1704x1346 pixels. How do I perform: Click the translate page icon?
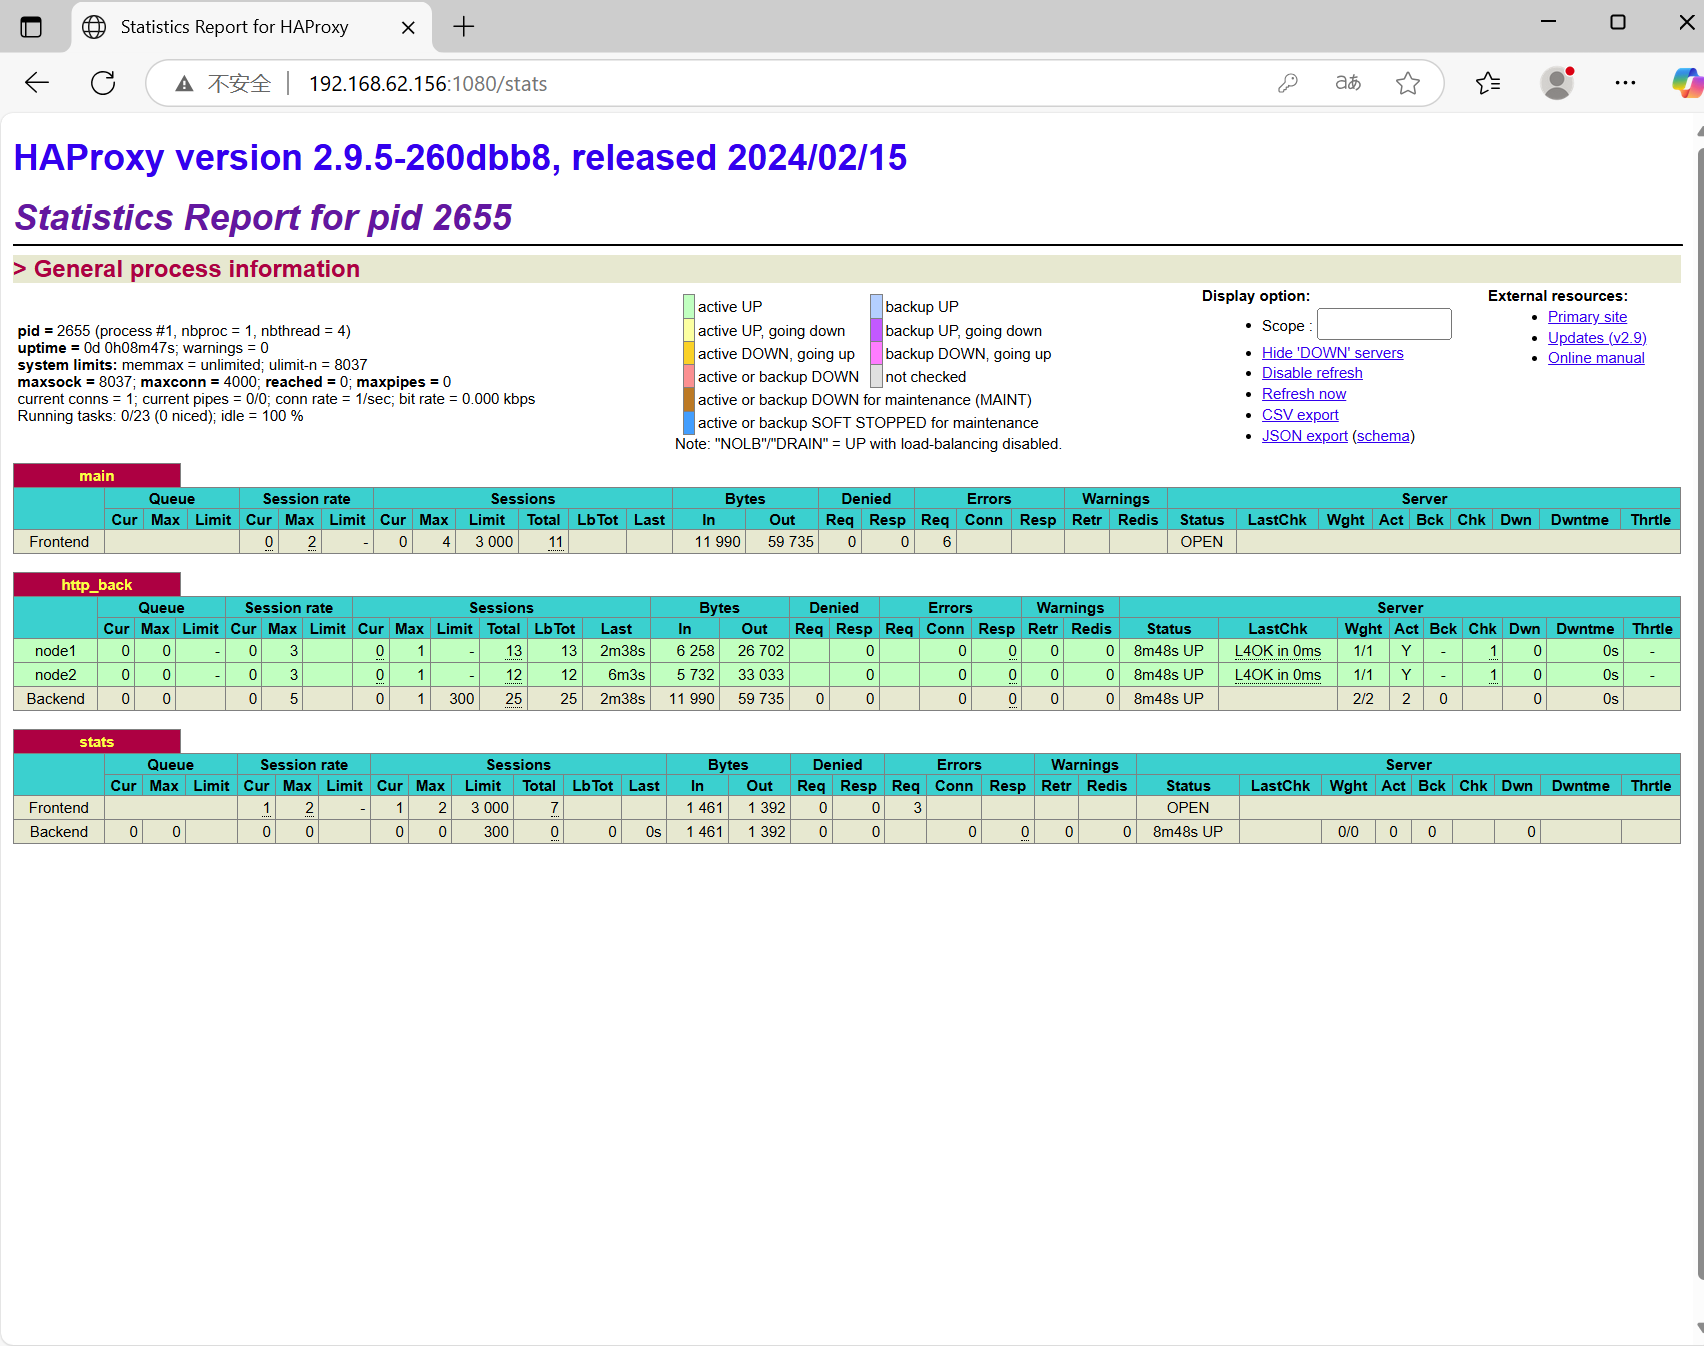click(x=1348, y=83)
